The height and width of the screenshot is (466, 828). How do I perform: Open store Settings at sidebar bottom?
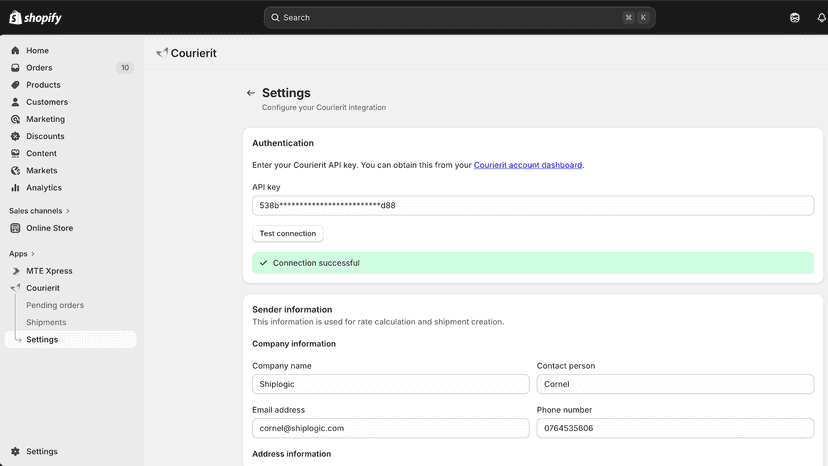tap(42, 452)
